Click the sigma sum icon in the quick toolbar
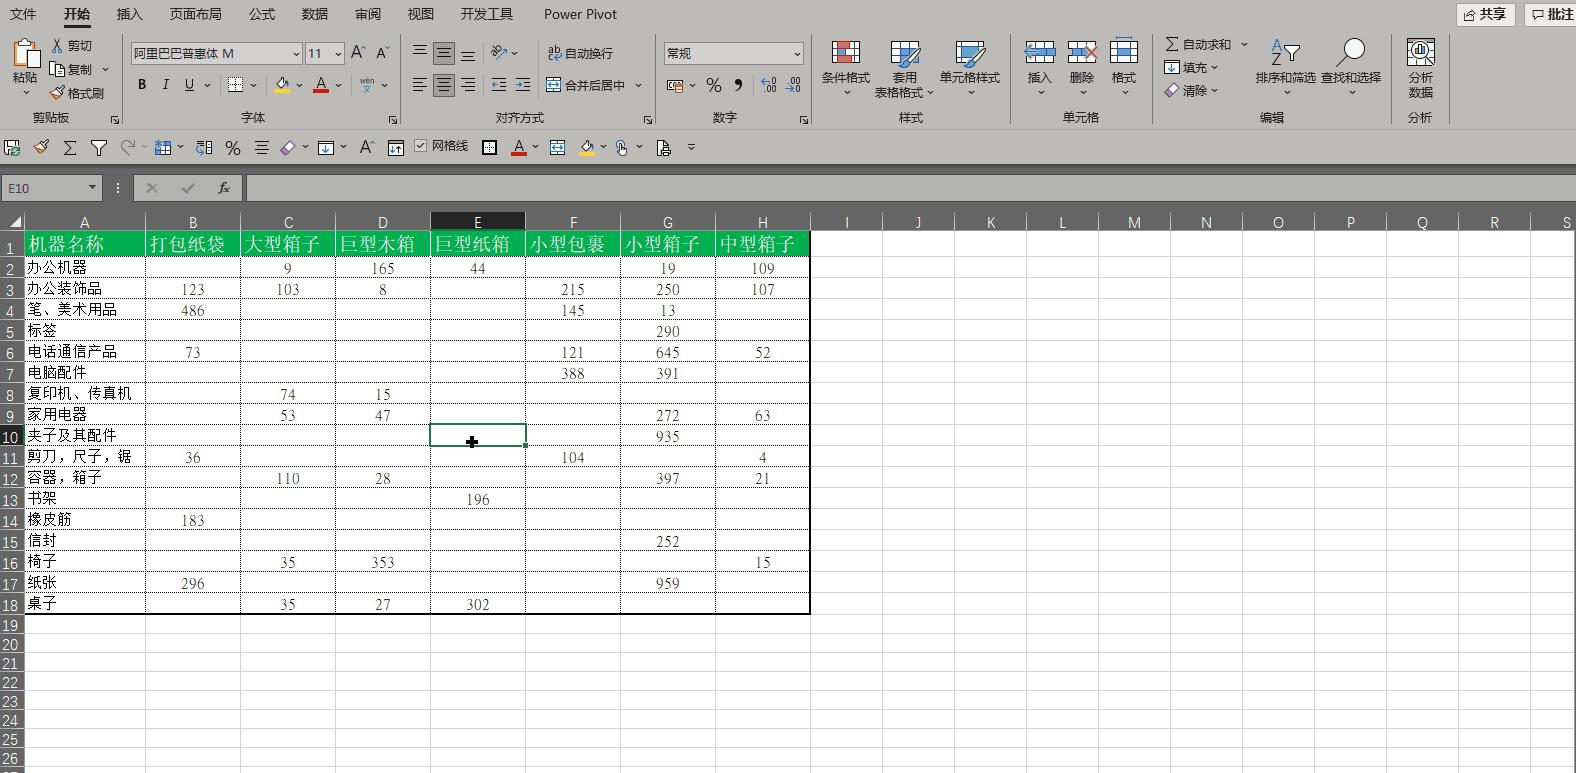Image resolution: width=1576 pixels, height=773 pixels. pos(70,148)
